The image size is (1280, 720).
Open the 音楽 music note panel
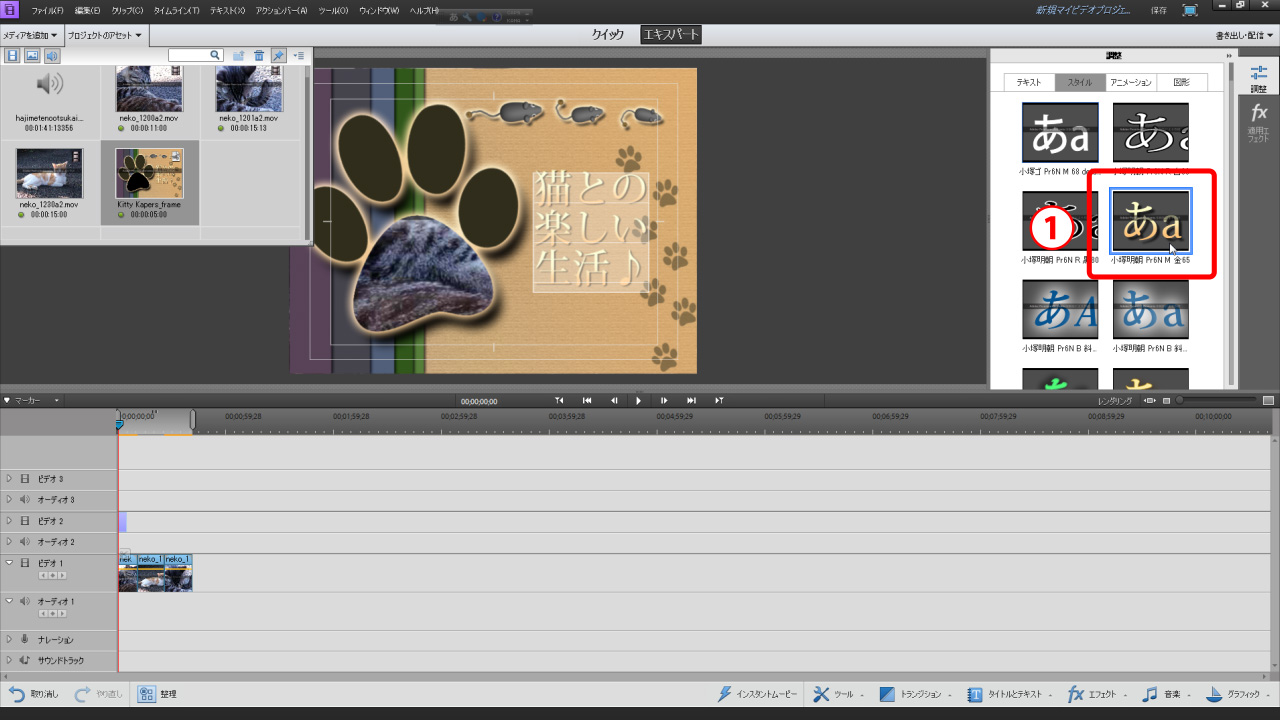pos(1151,694)
